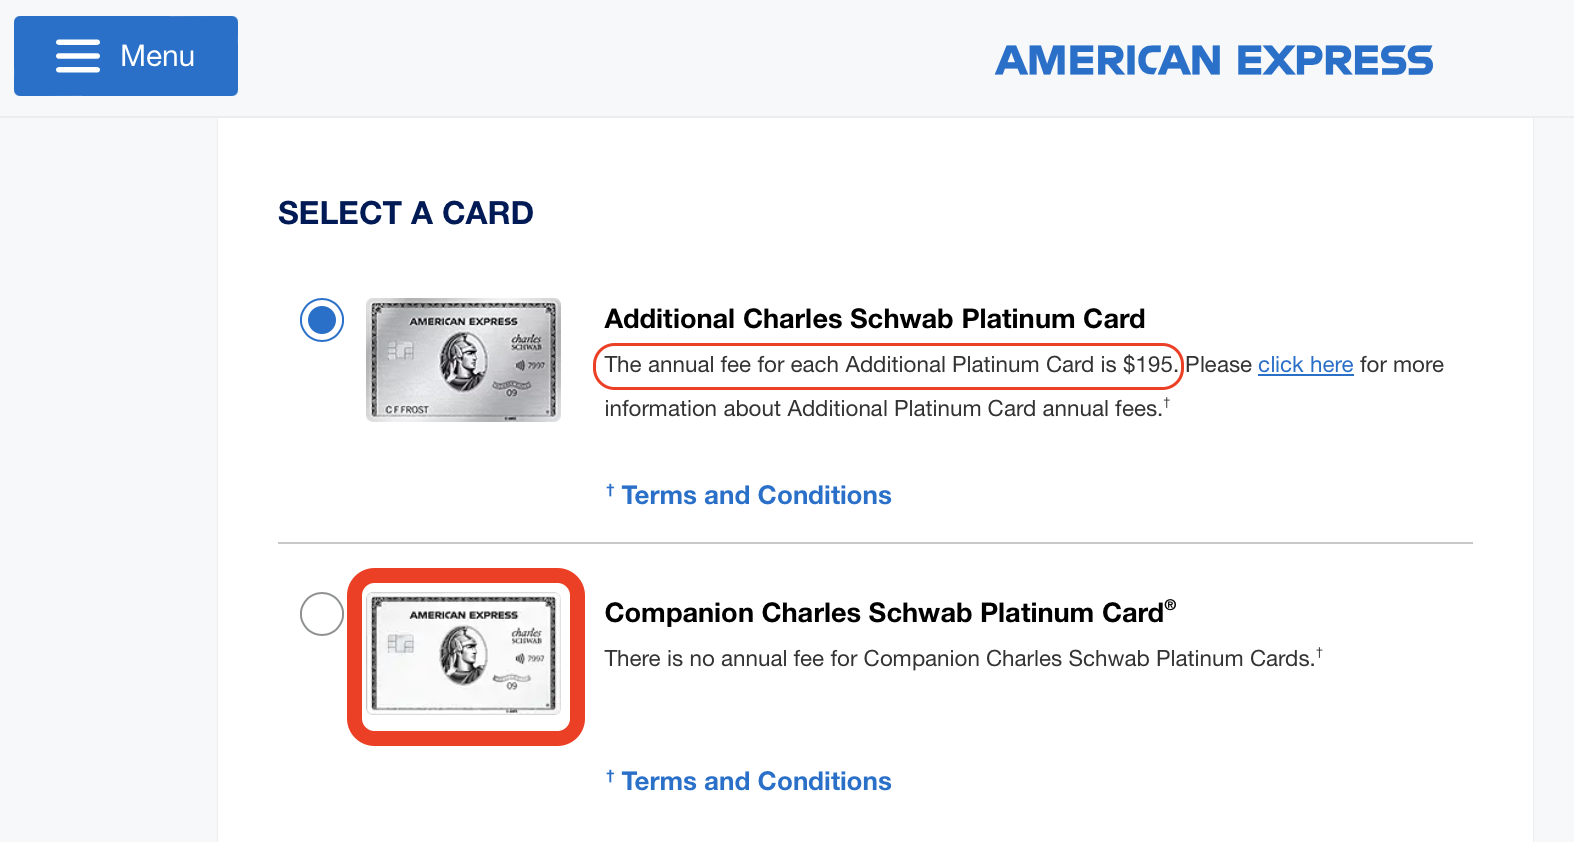Click dagger footnote after 'Card annual fees.'
Viewport: 1574px width, 842px height.
[x=1167, y=402]
